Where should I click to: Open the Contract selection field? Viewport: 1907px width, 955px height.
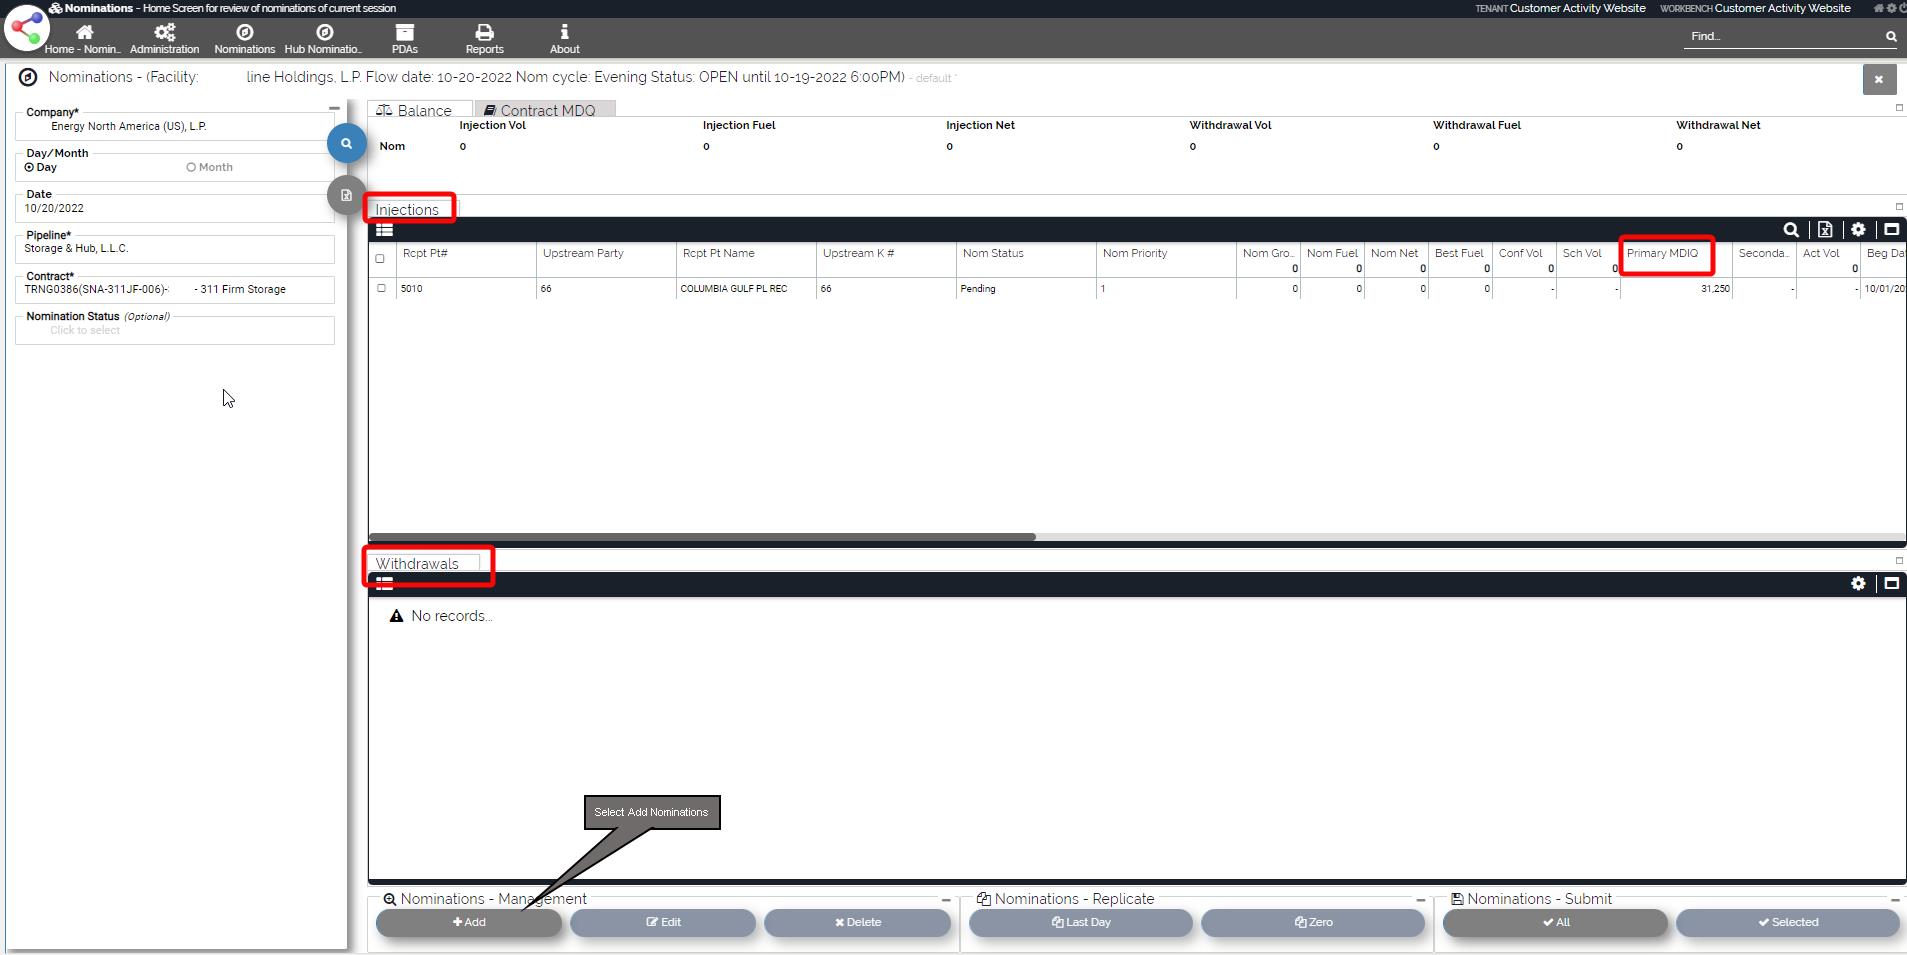coord(175,290)
